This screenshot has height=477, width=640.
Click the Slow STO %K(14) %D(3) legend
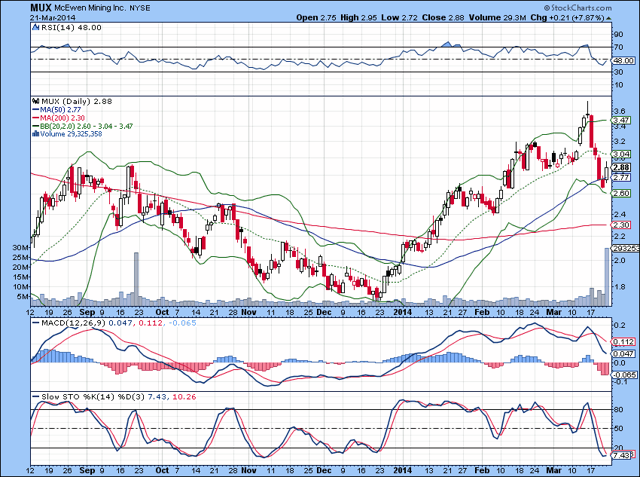tap(93, 397)
